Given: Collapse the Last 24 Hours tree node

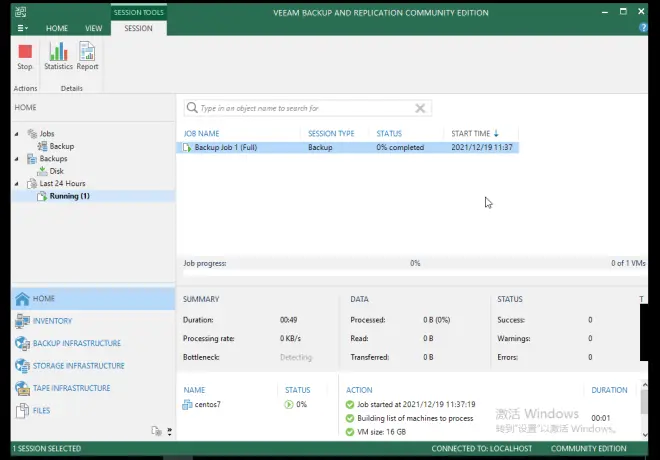Looking at the screenshot, I should (16, 183).
